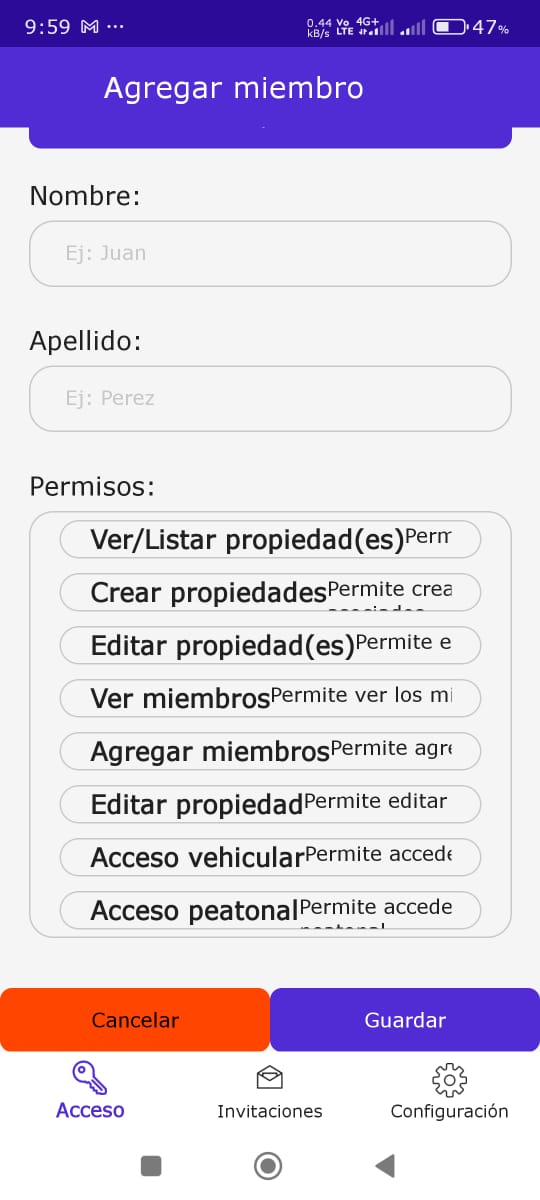
Task: Tap the Android home circle icon
Action: 268,1165
